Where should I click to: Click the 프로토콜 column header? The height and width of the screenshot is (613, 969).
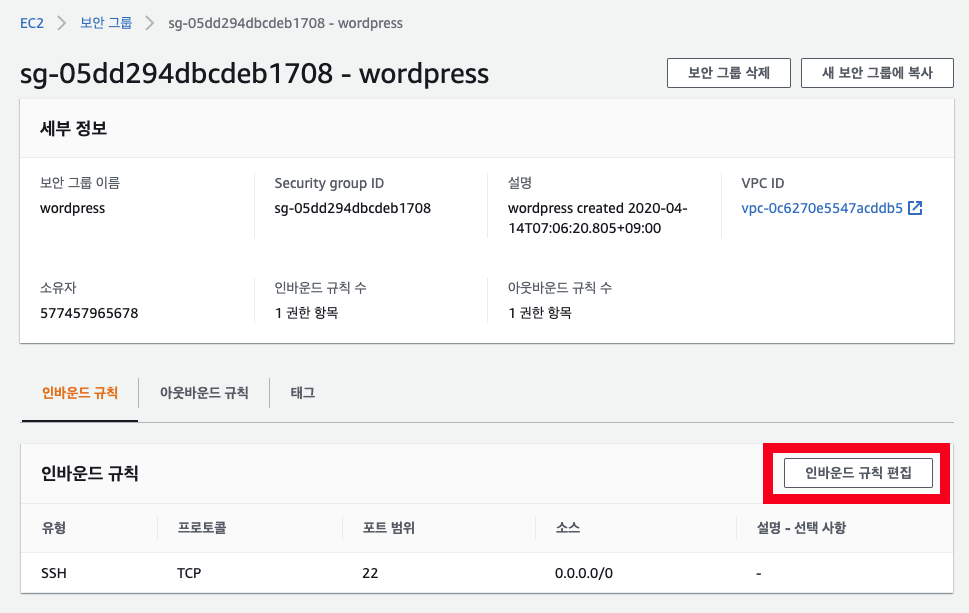click(x=201, y=528)
